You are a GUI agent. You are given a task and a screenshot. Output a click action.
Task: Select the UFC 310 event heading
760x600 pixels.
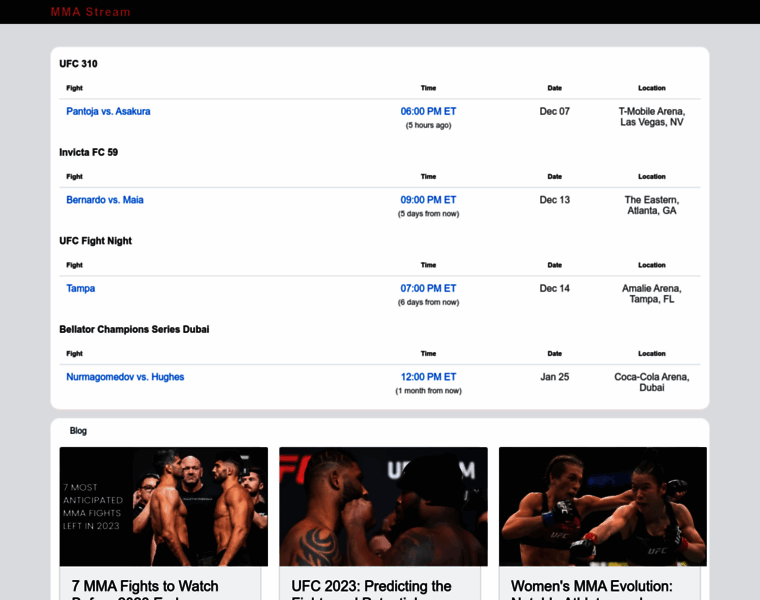coord(78,64)
